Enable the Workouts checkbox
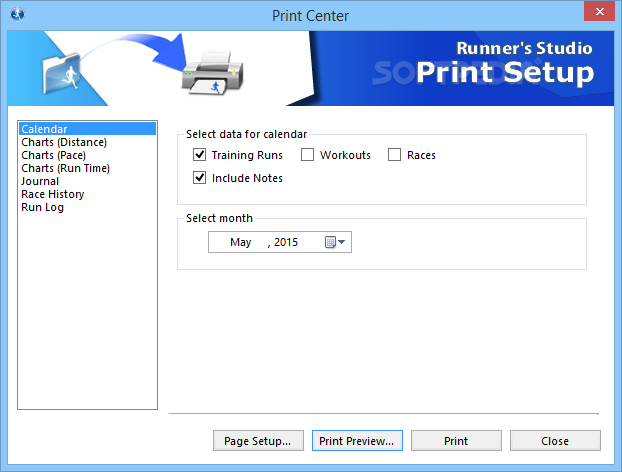Image resolution: width=622 pixels, height=472 pixels. point(307,155)
